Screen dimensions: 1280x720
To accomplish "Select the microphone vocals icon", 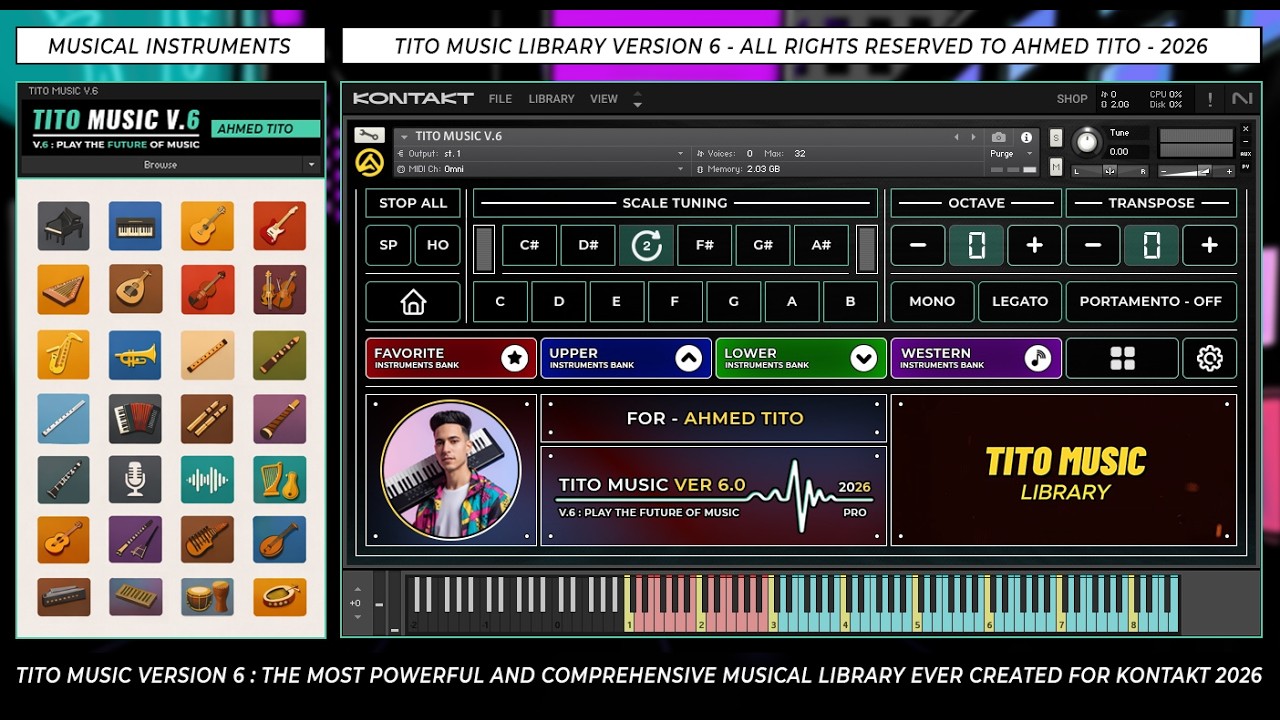I will point(135,480).
